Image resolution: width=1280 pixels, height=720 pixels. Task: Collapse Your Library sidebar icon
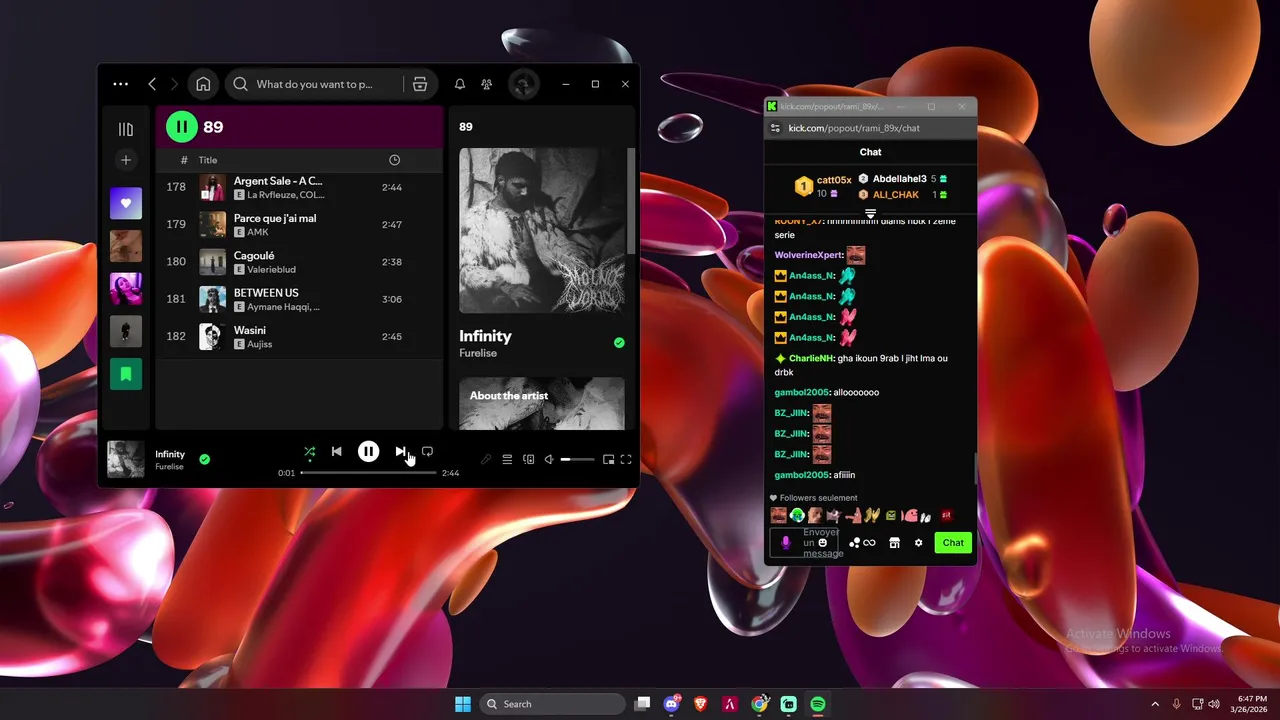tap(126, 129)
